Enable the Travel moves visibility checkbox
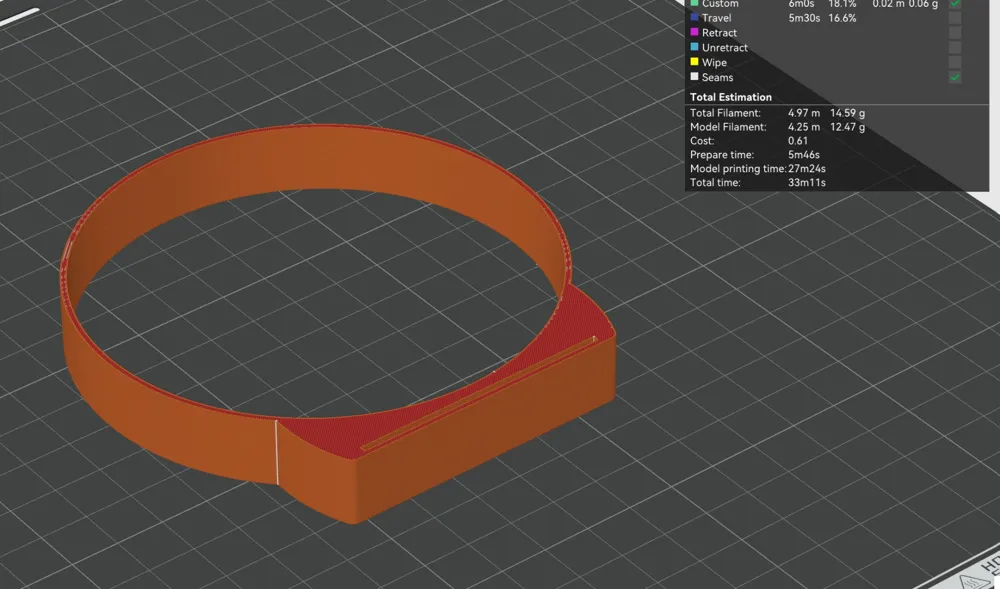1000x589 pixels. (955, 18)
